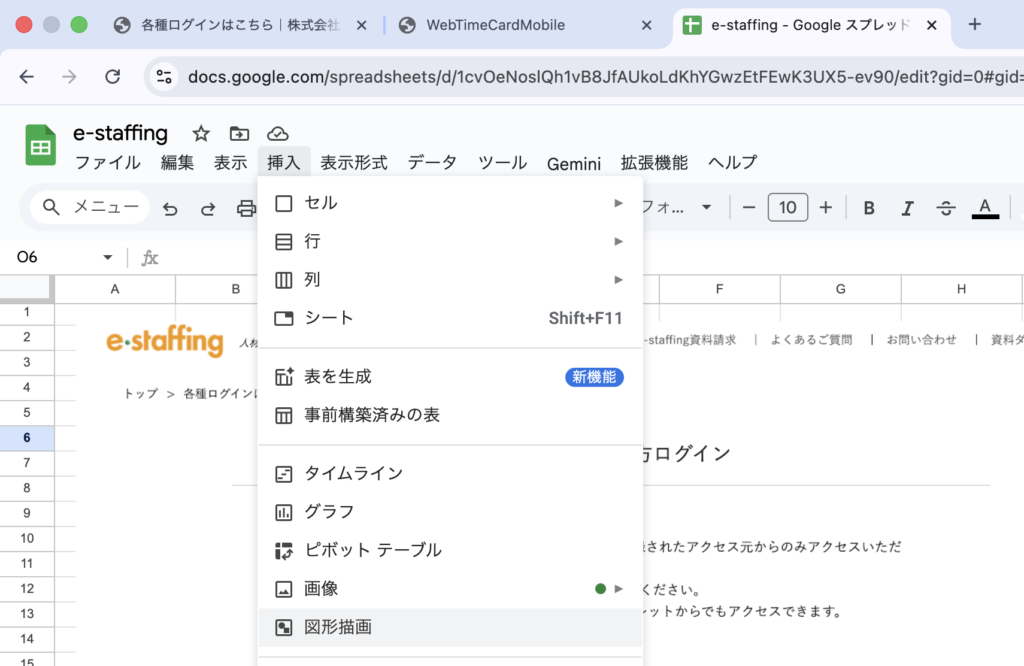Toggle strikethrough formatting icon
Image resolution: width=1024 pixels, height=666 pixels.
pos(945,208)
